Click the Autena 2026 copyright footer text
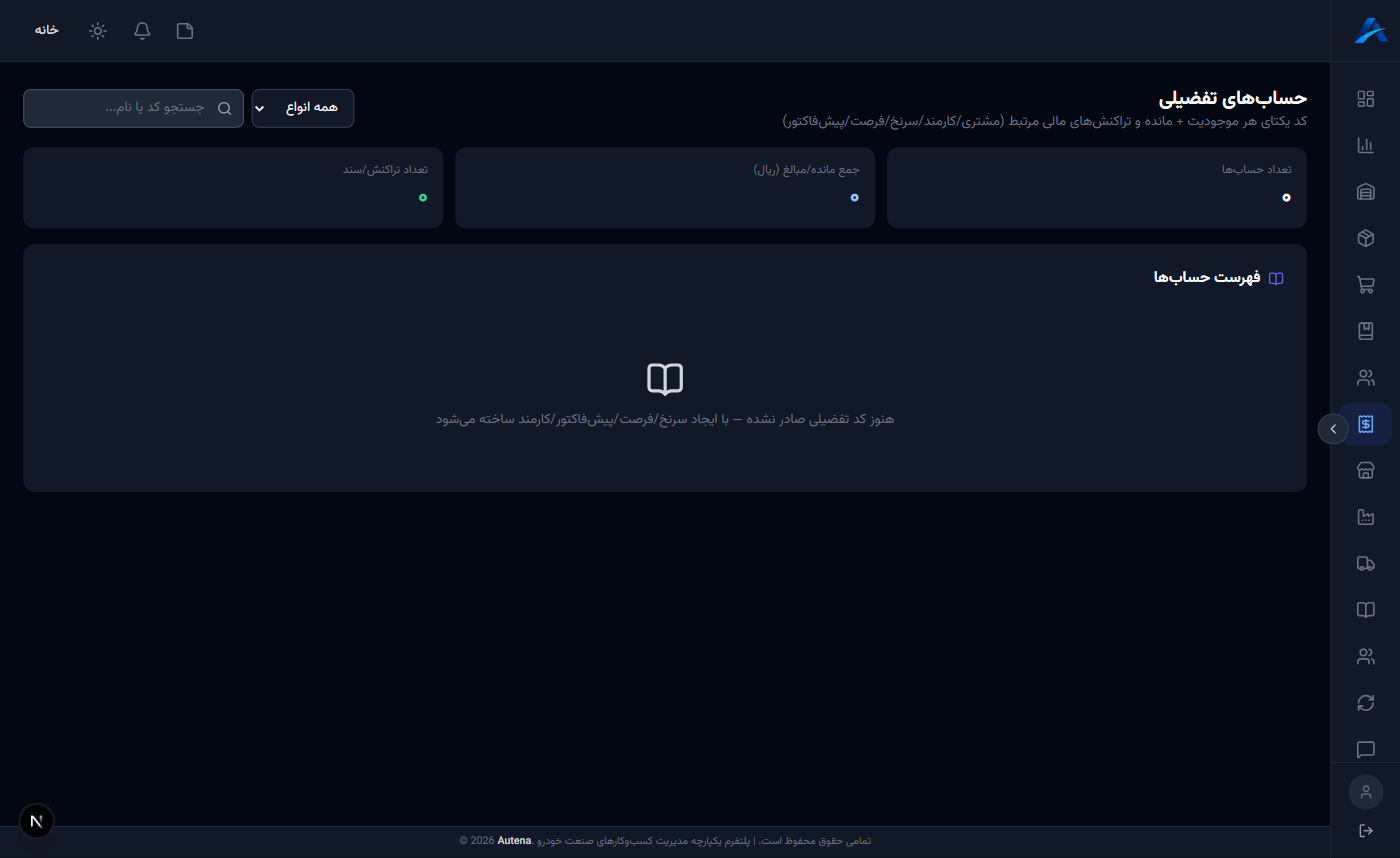The height and width of the screenshot is (858, 1400). point(665,841)
